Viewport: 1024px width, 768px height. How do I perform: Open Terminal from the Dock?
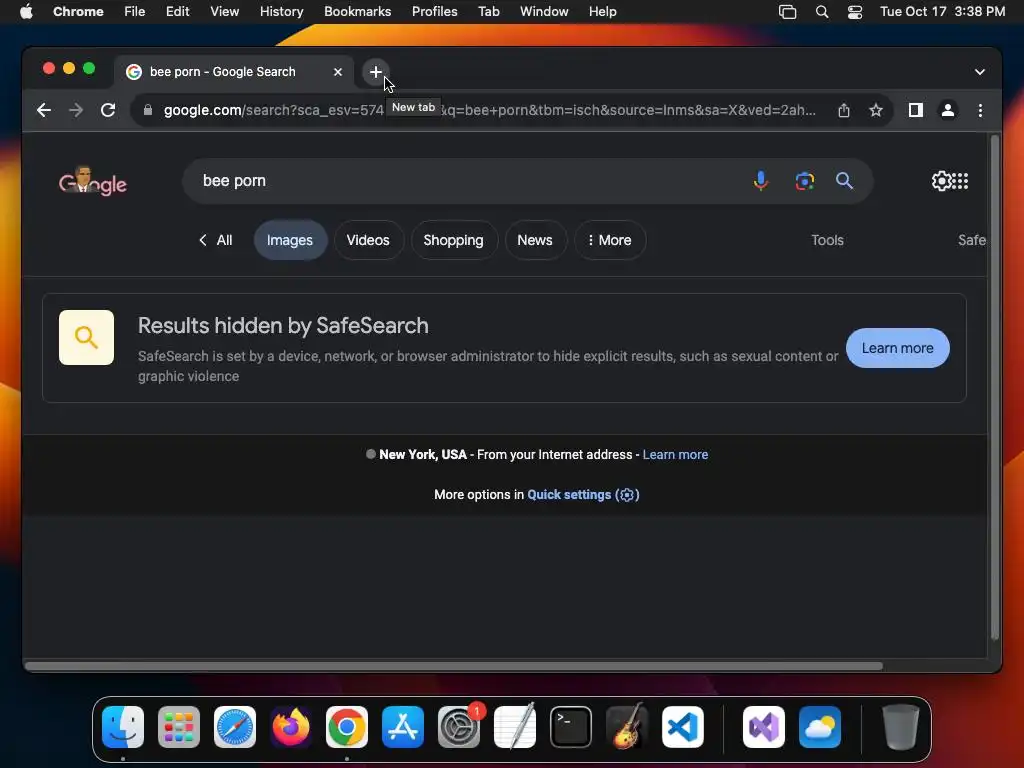click(571, 727)
